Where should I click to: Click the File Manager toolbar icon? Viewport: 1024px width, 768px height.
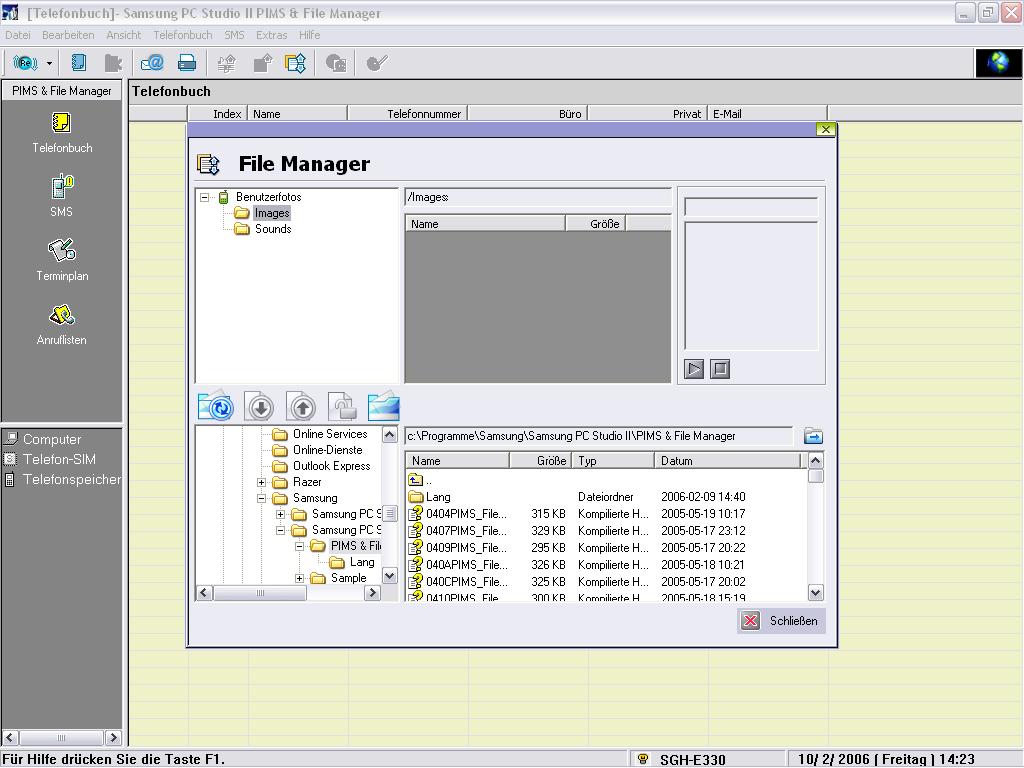click(295, 63)
